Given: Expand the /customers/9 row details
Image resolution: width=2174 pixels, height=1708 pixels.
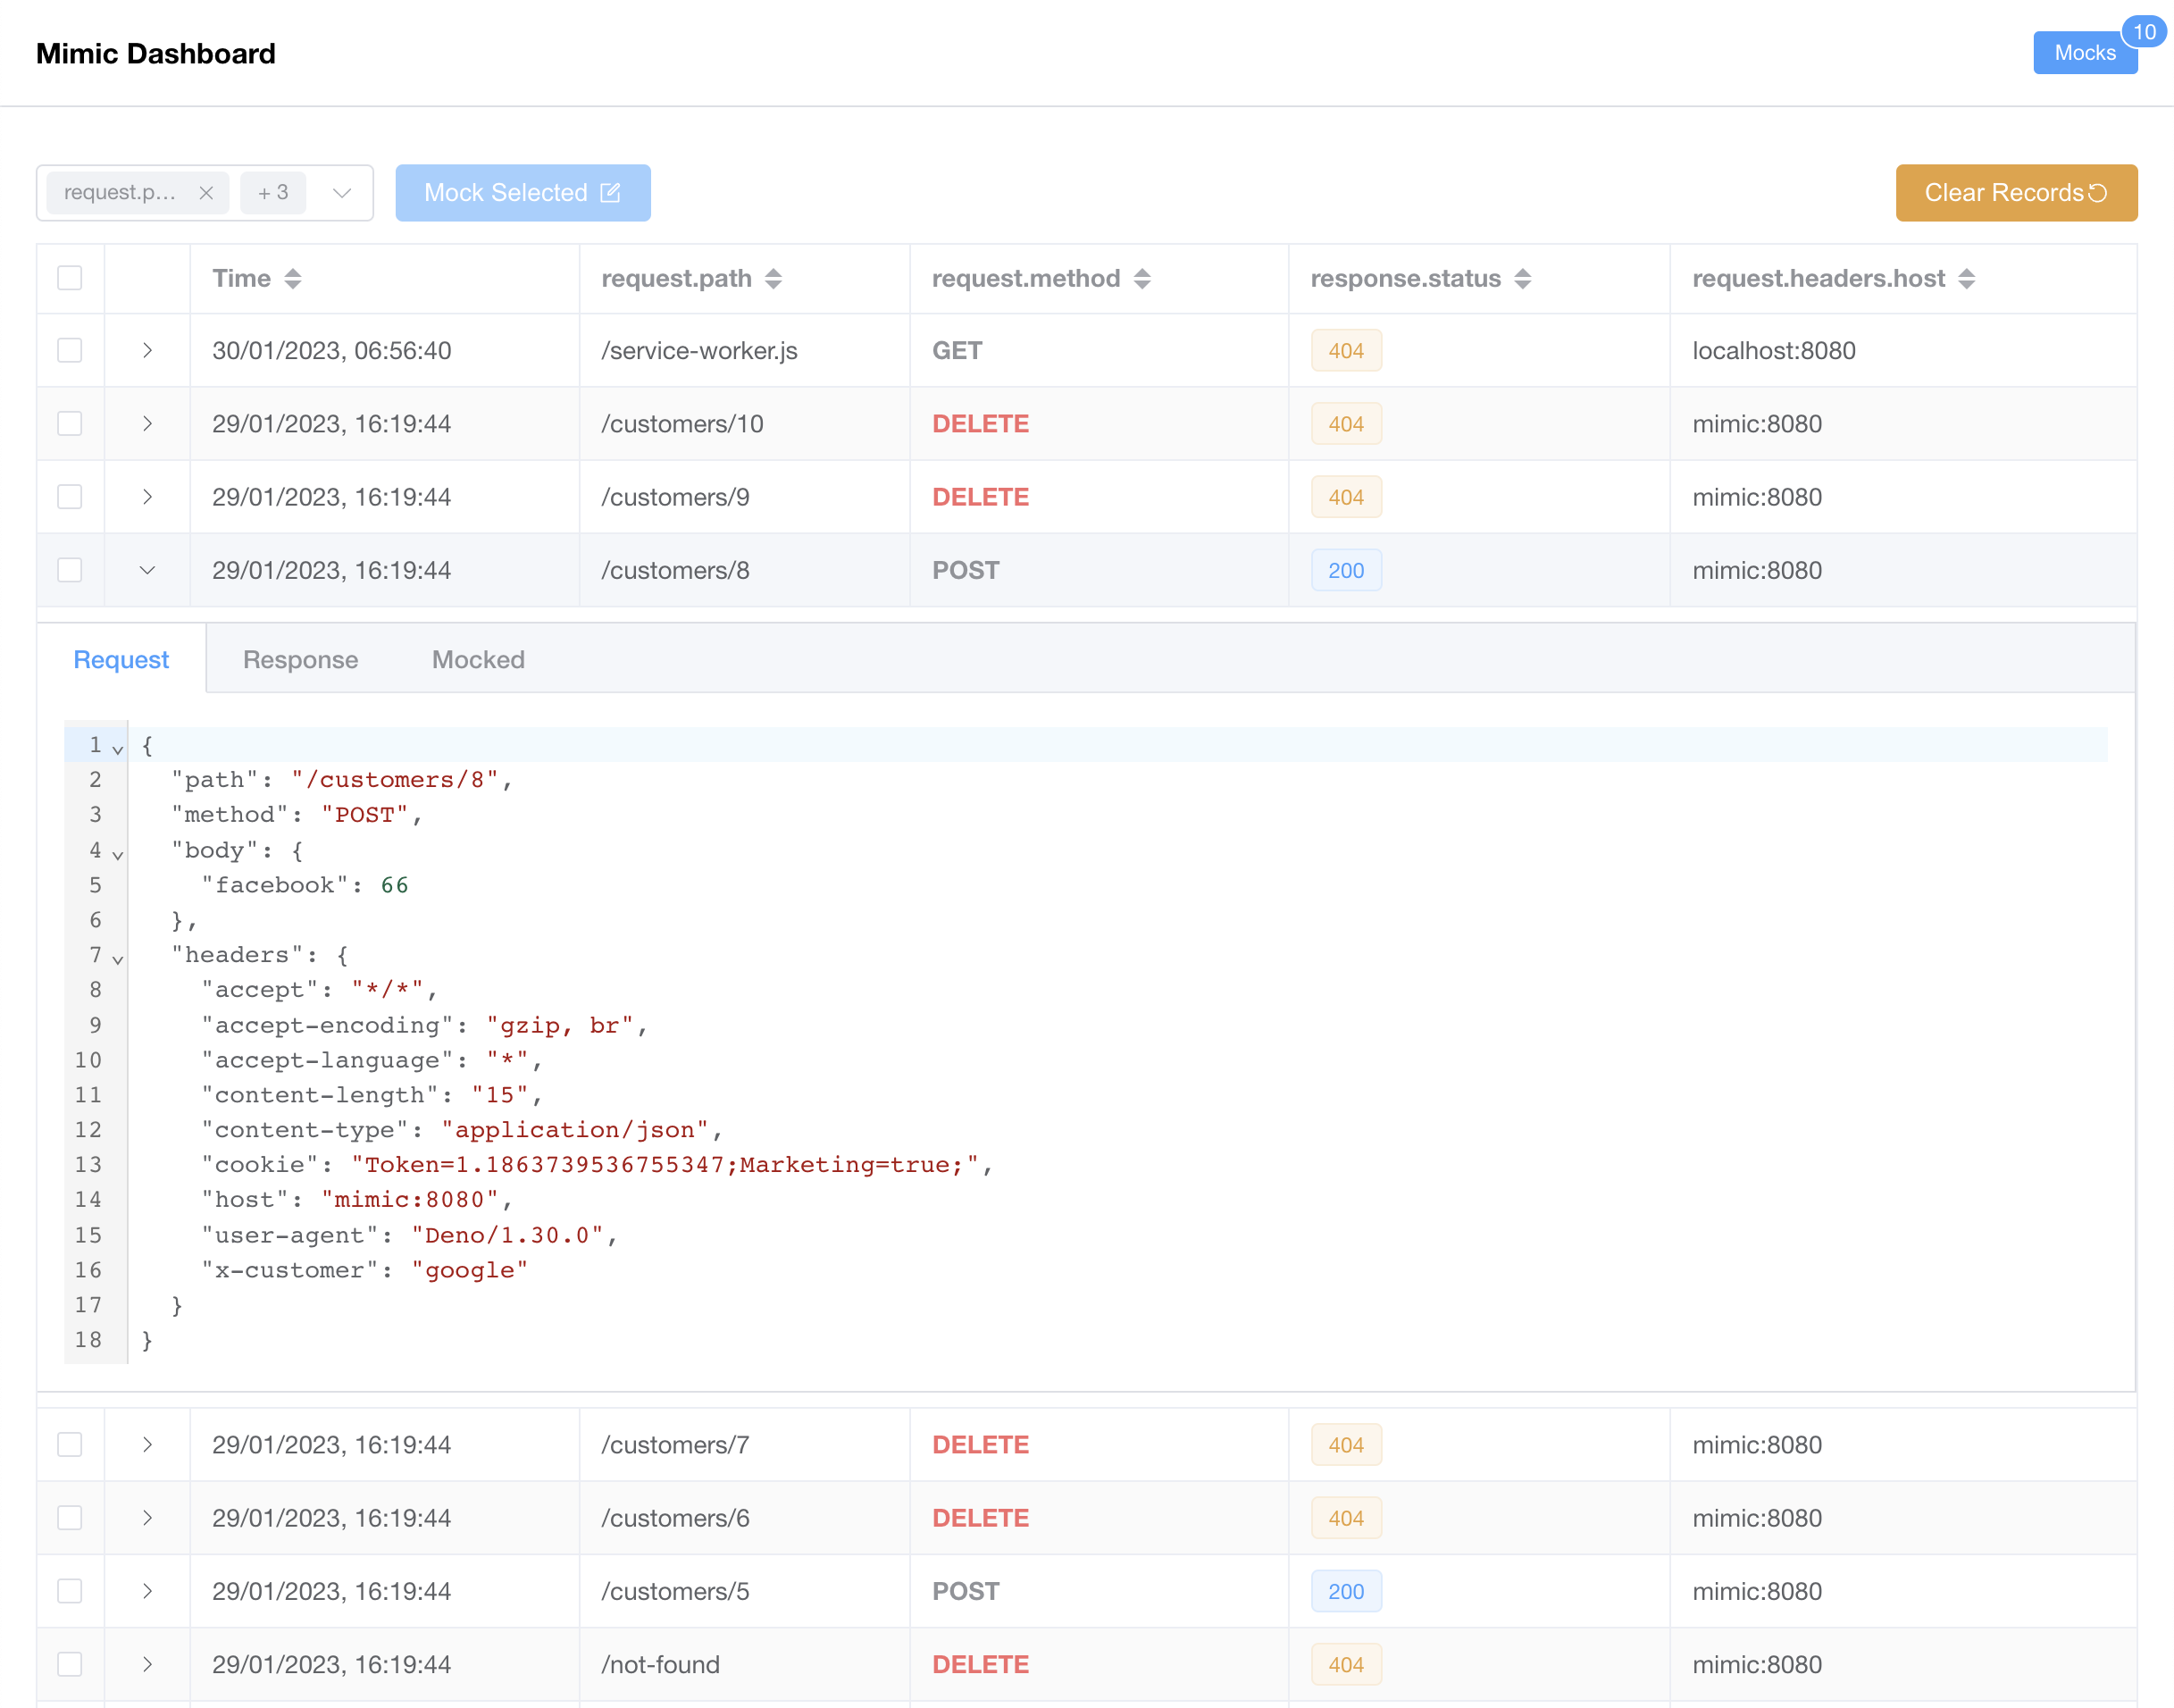Looking at the screenshot, I should click(x=147, y=497).
